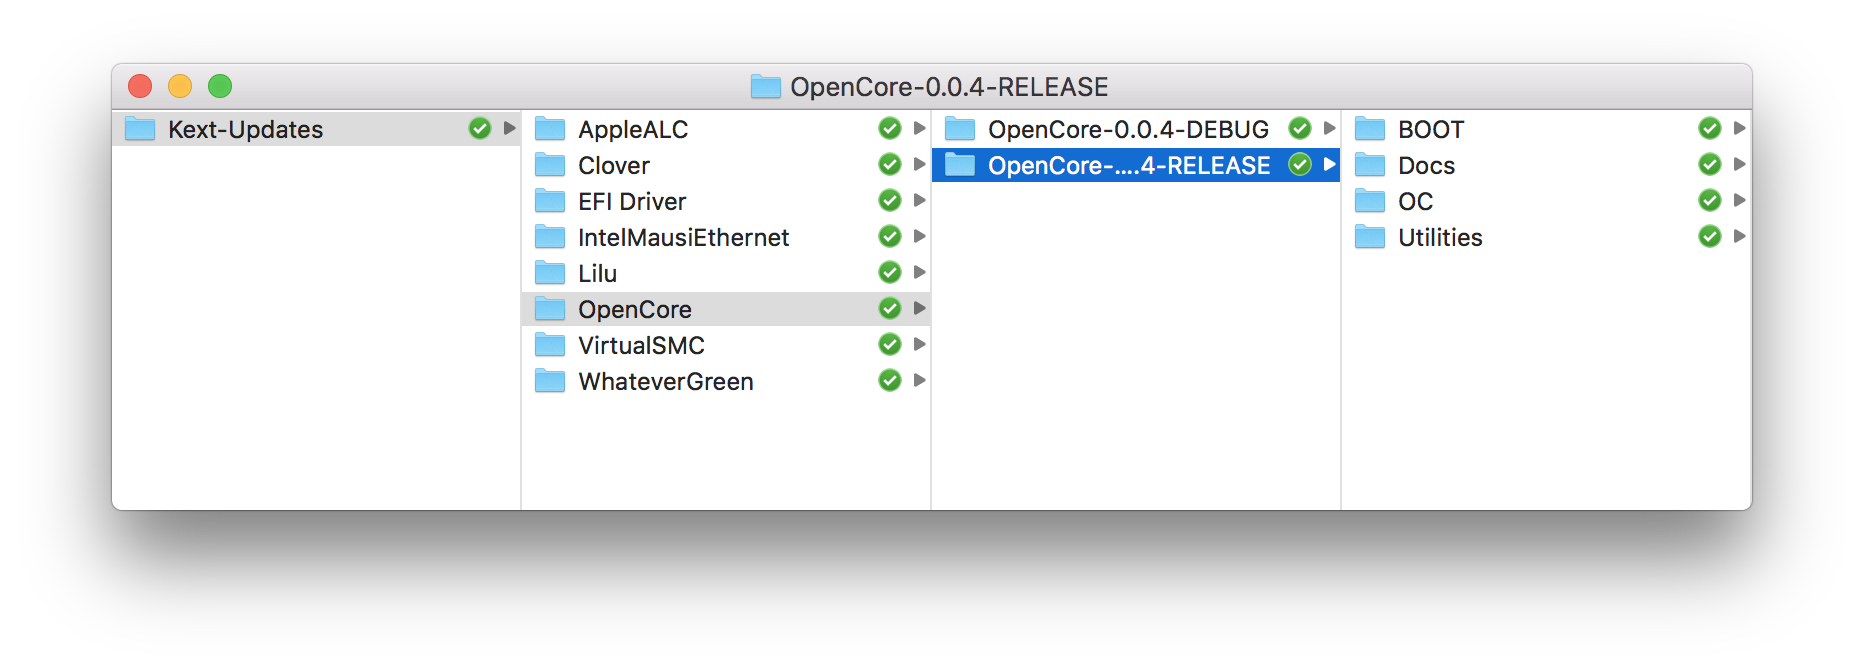Screen dimensions: 1864x670
Task: Select the IntelMausiEthernet folder
Action: pos(726,237)
